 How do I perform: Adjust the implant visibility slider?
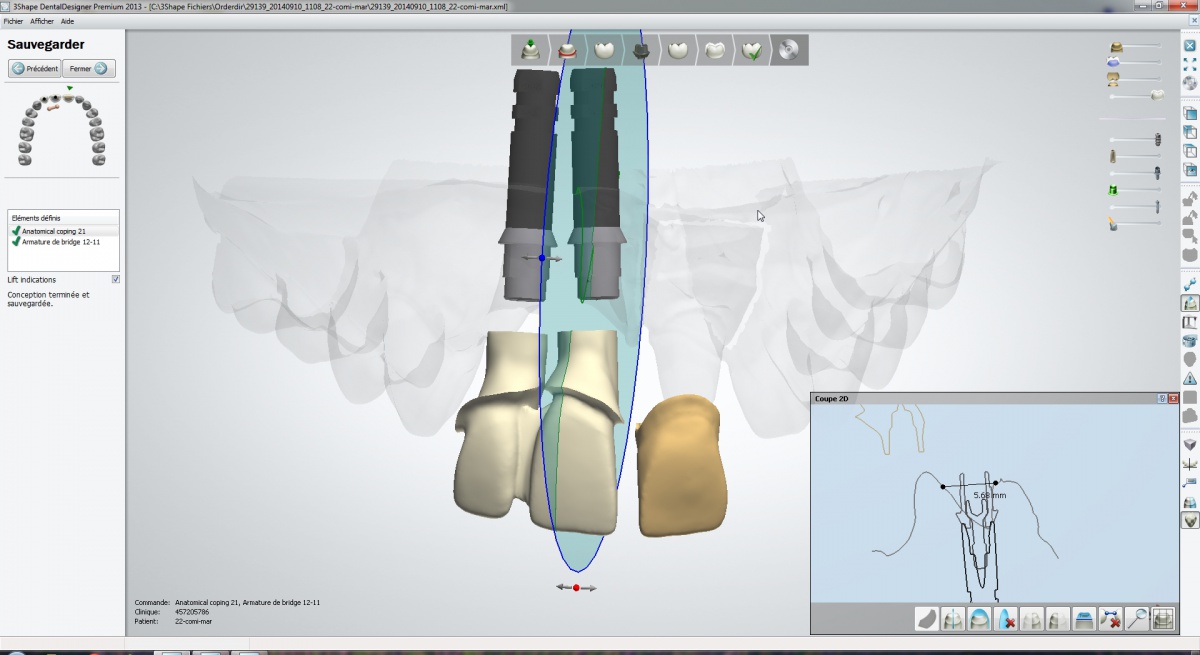click(x=1135, y=139)
